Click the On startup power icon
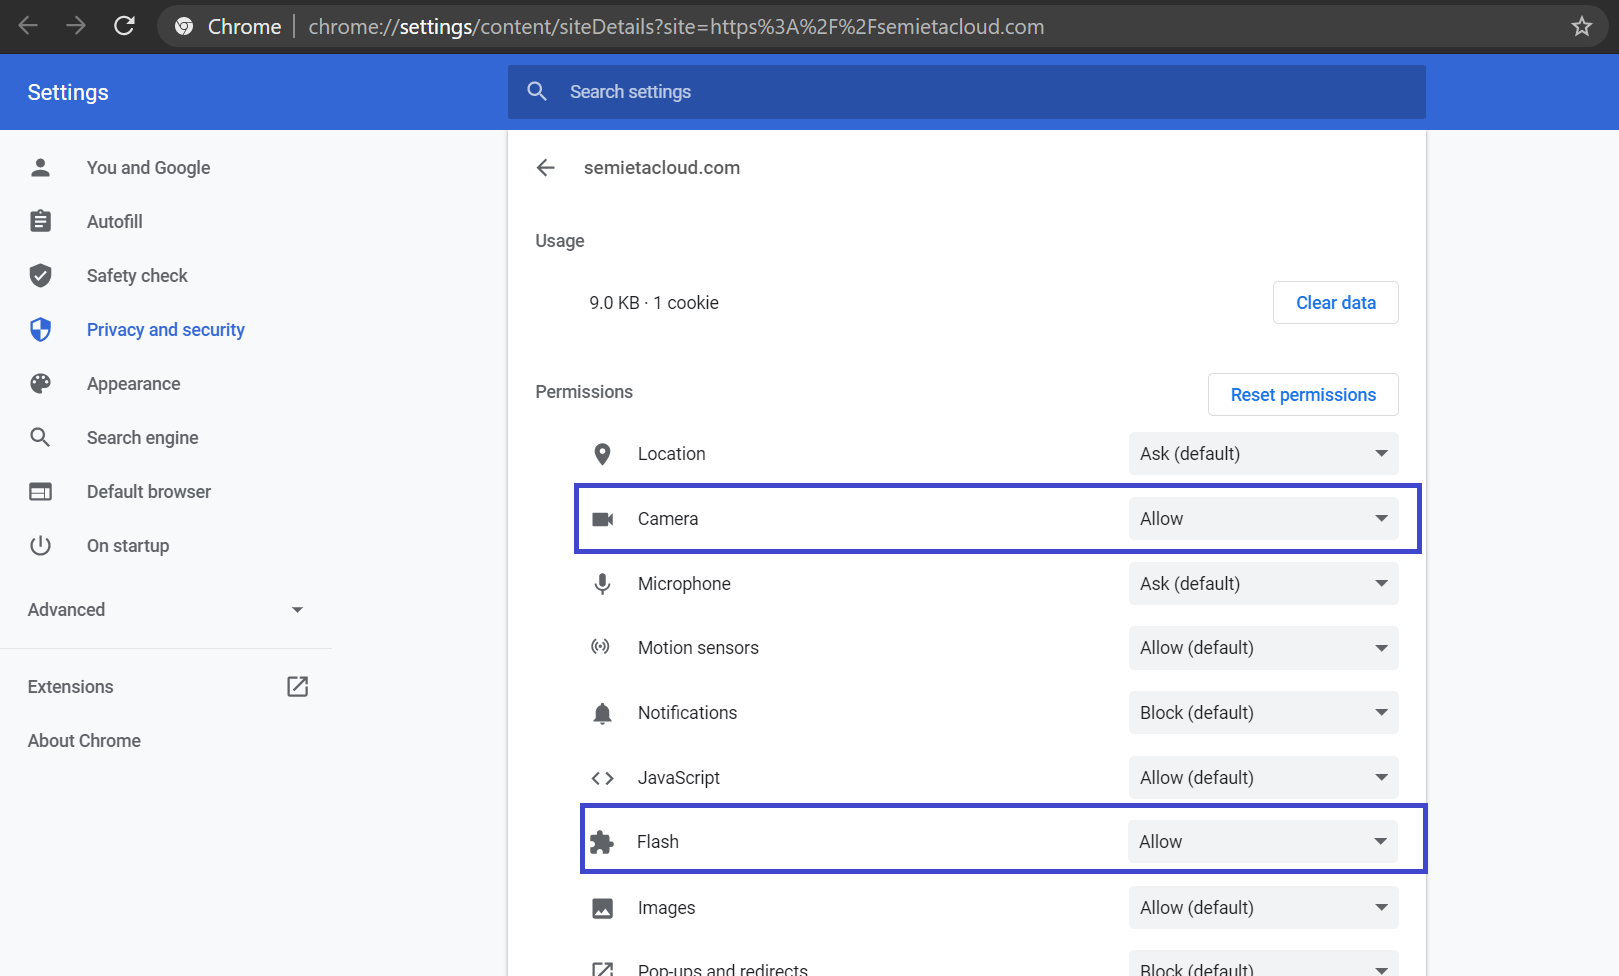Viewport: 1619px width, 976px height. click(x=40, y=546)
